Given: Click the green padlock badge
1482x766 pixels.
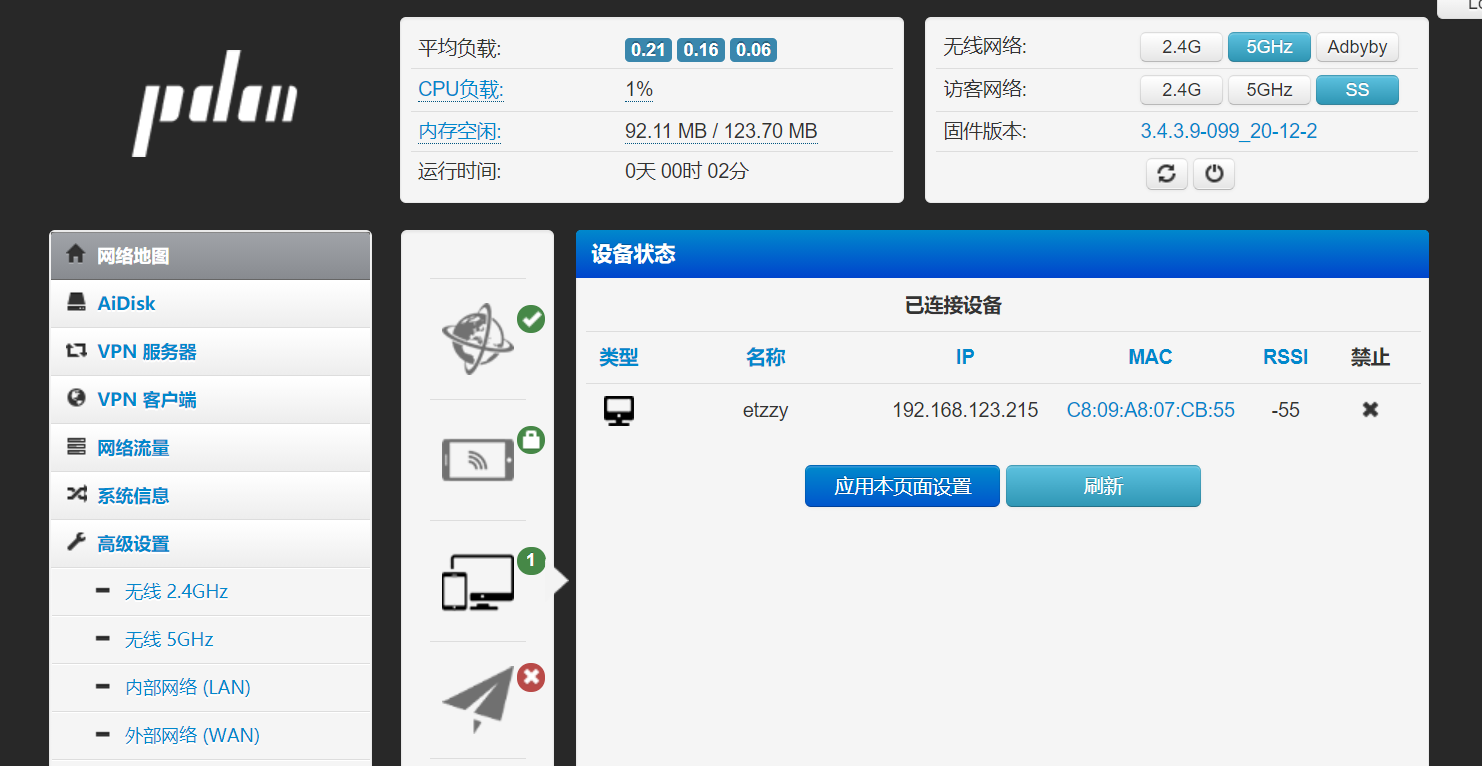Looking at the screenshot, I should pos(531,440).
